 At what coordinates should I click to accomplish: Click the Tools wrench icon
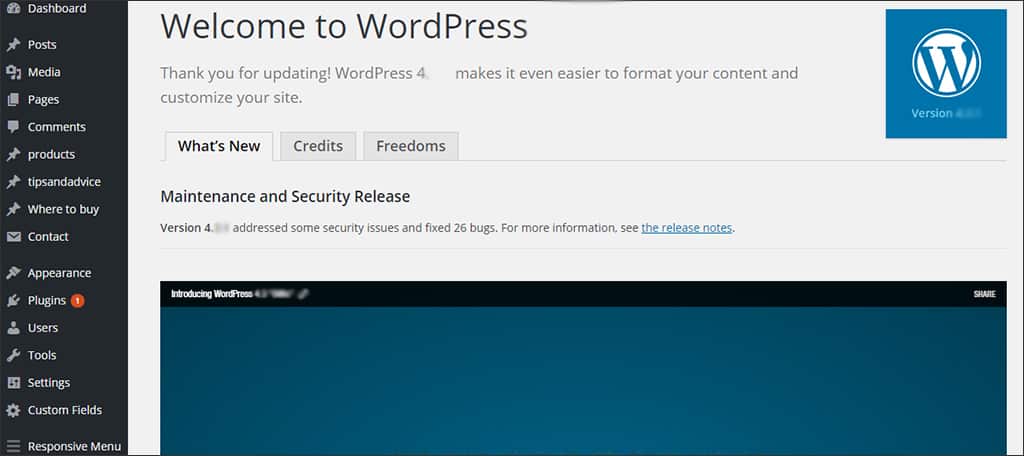[13, 355]
